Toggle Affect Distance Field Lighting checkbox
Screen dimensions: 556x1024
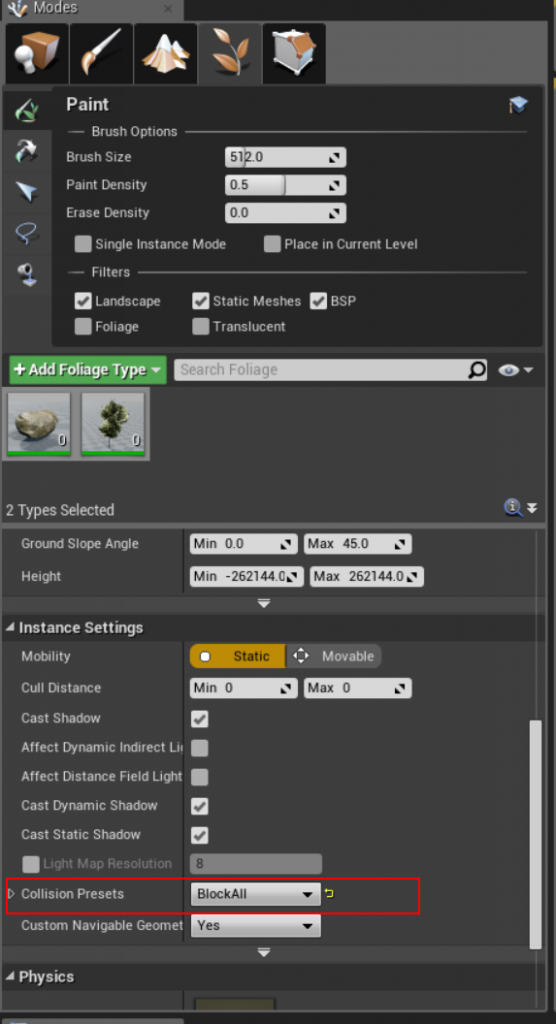tap(199, 777)
